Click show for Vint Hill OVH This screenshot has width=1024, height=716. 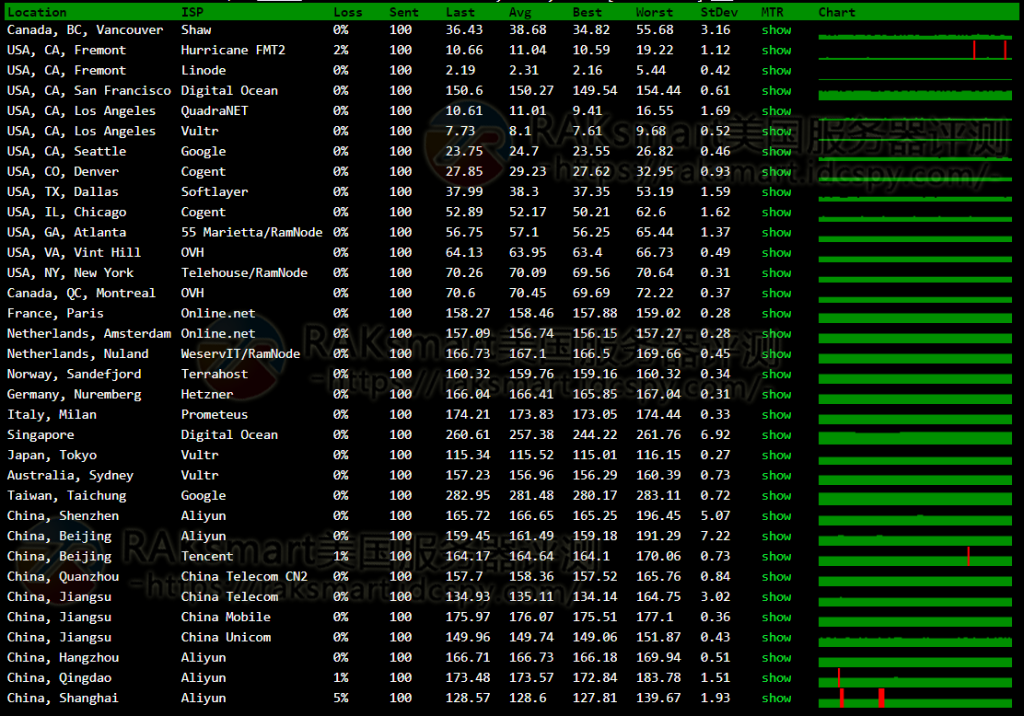(x=776, y=253)
